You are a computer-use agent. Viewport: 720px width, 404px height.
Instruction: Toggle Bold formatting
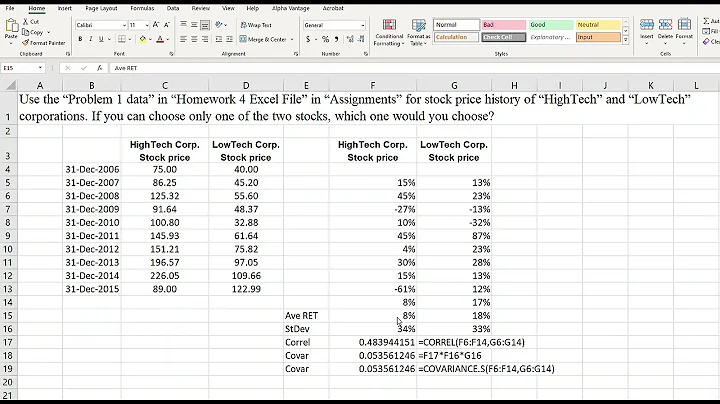click(80, 39)
